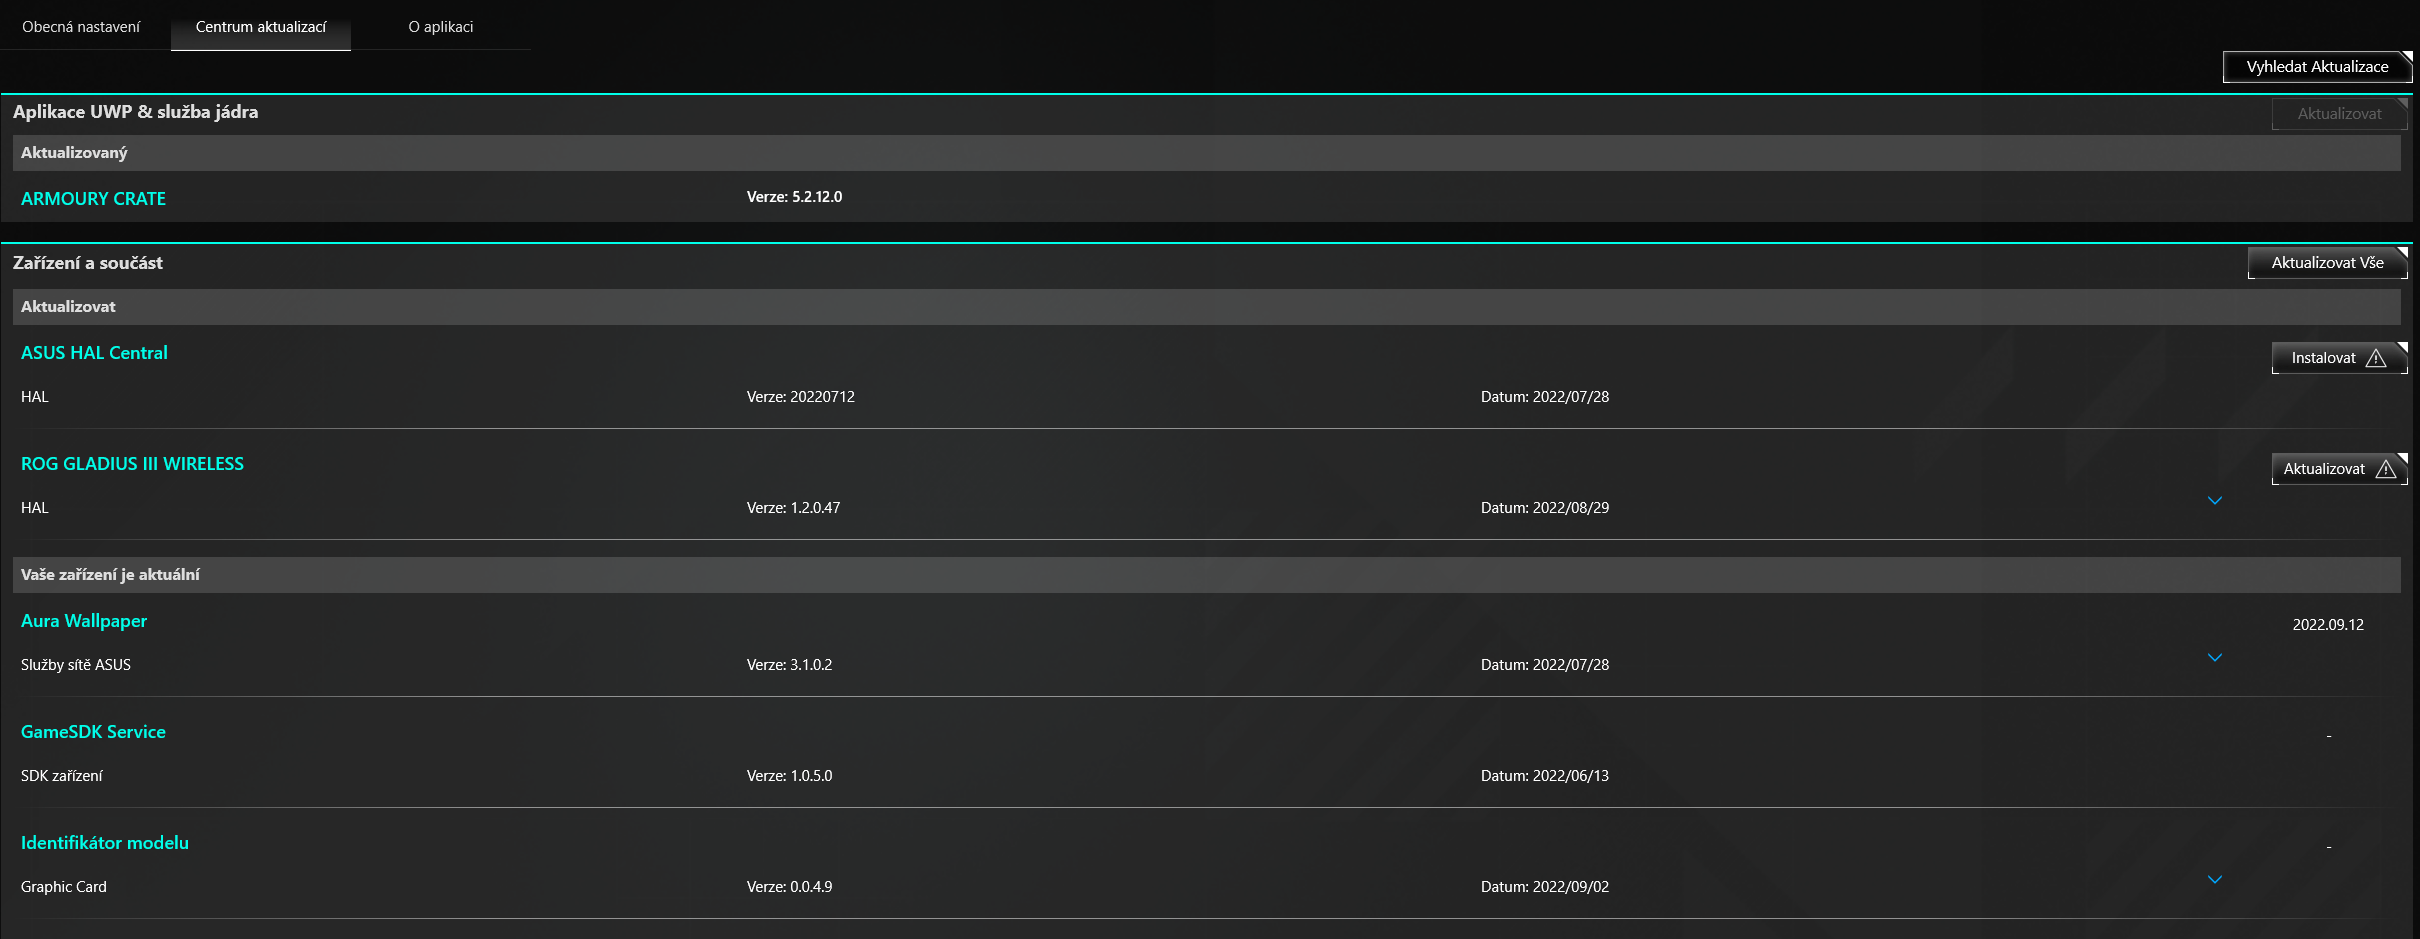Screen dimensions: 2420x939
Task: Switch to Obecná nastavení tab
Action: [x=81, y=27]
